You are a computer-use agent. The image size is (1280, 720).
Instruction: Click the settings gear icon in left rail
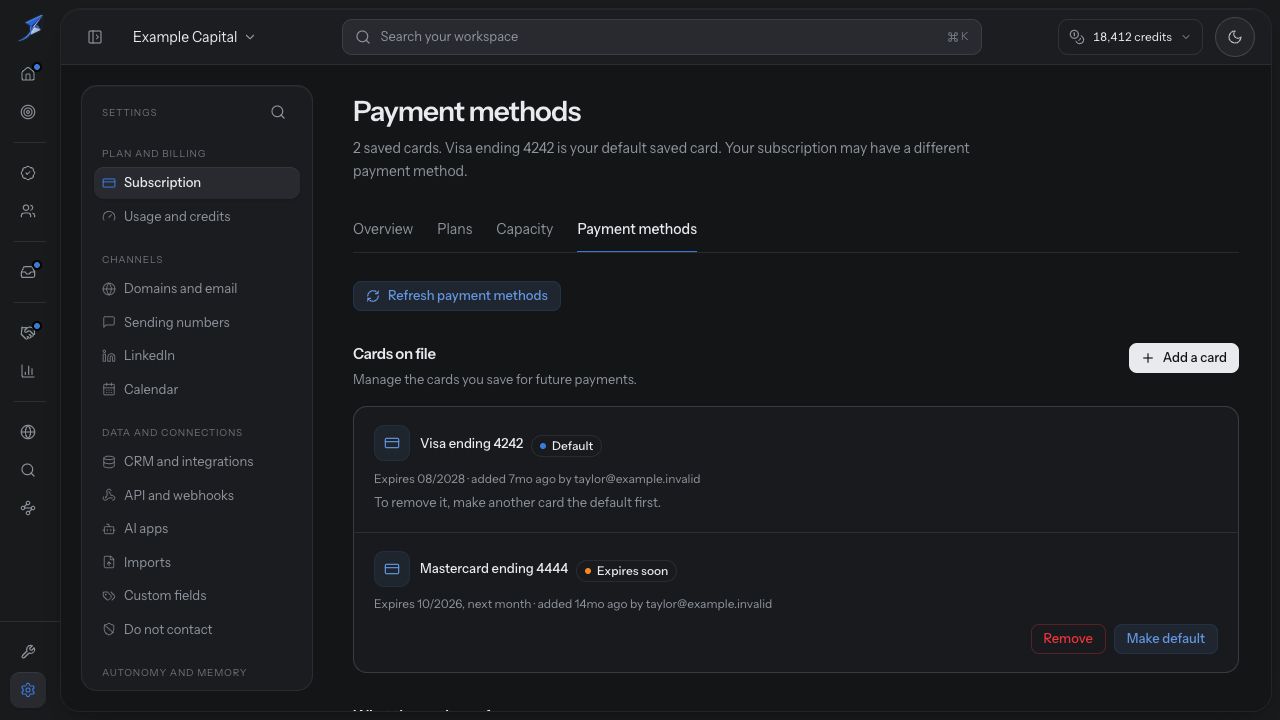[x=28, y=690]
